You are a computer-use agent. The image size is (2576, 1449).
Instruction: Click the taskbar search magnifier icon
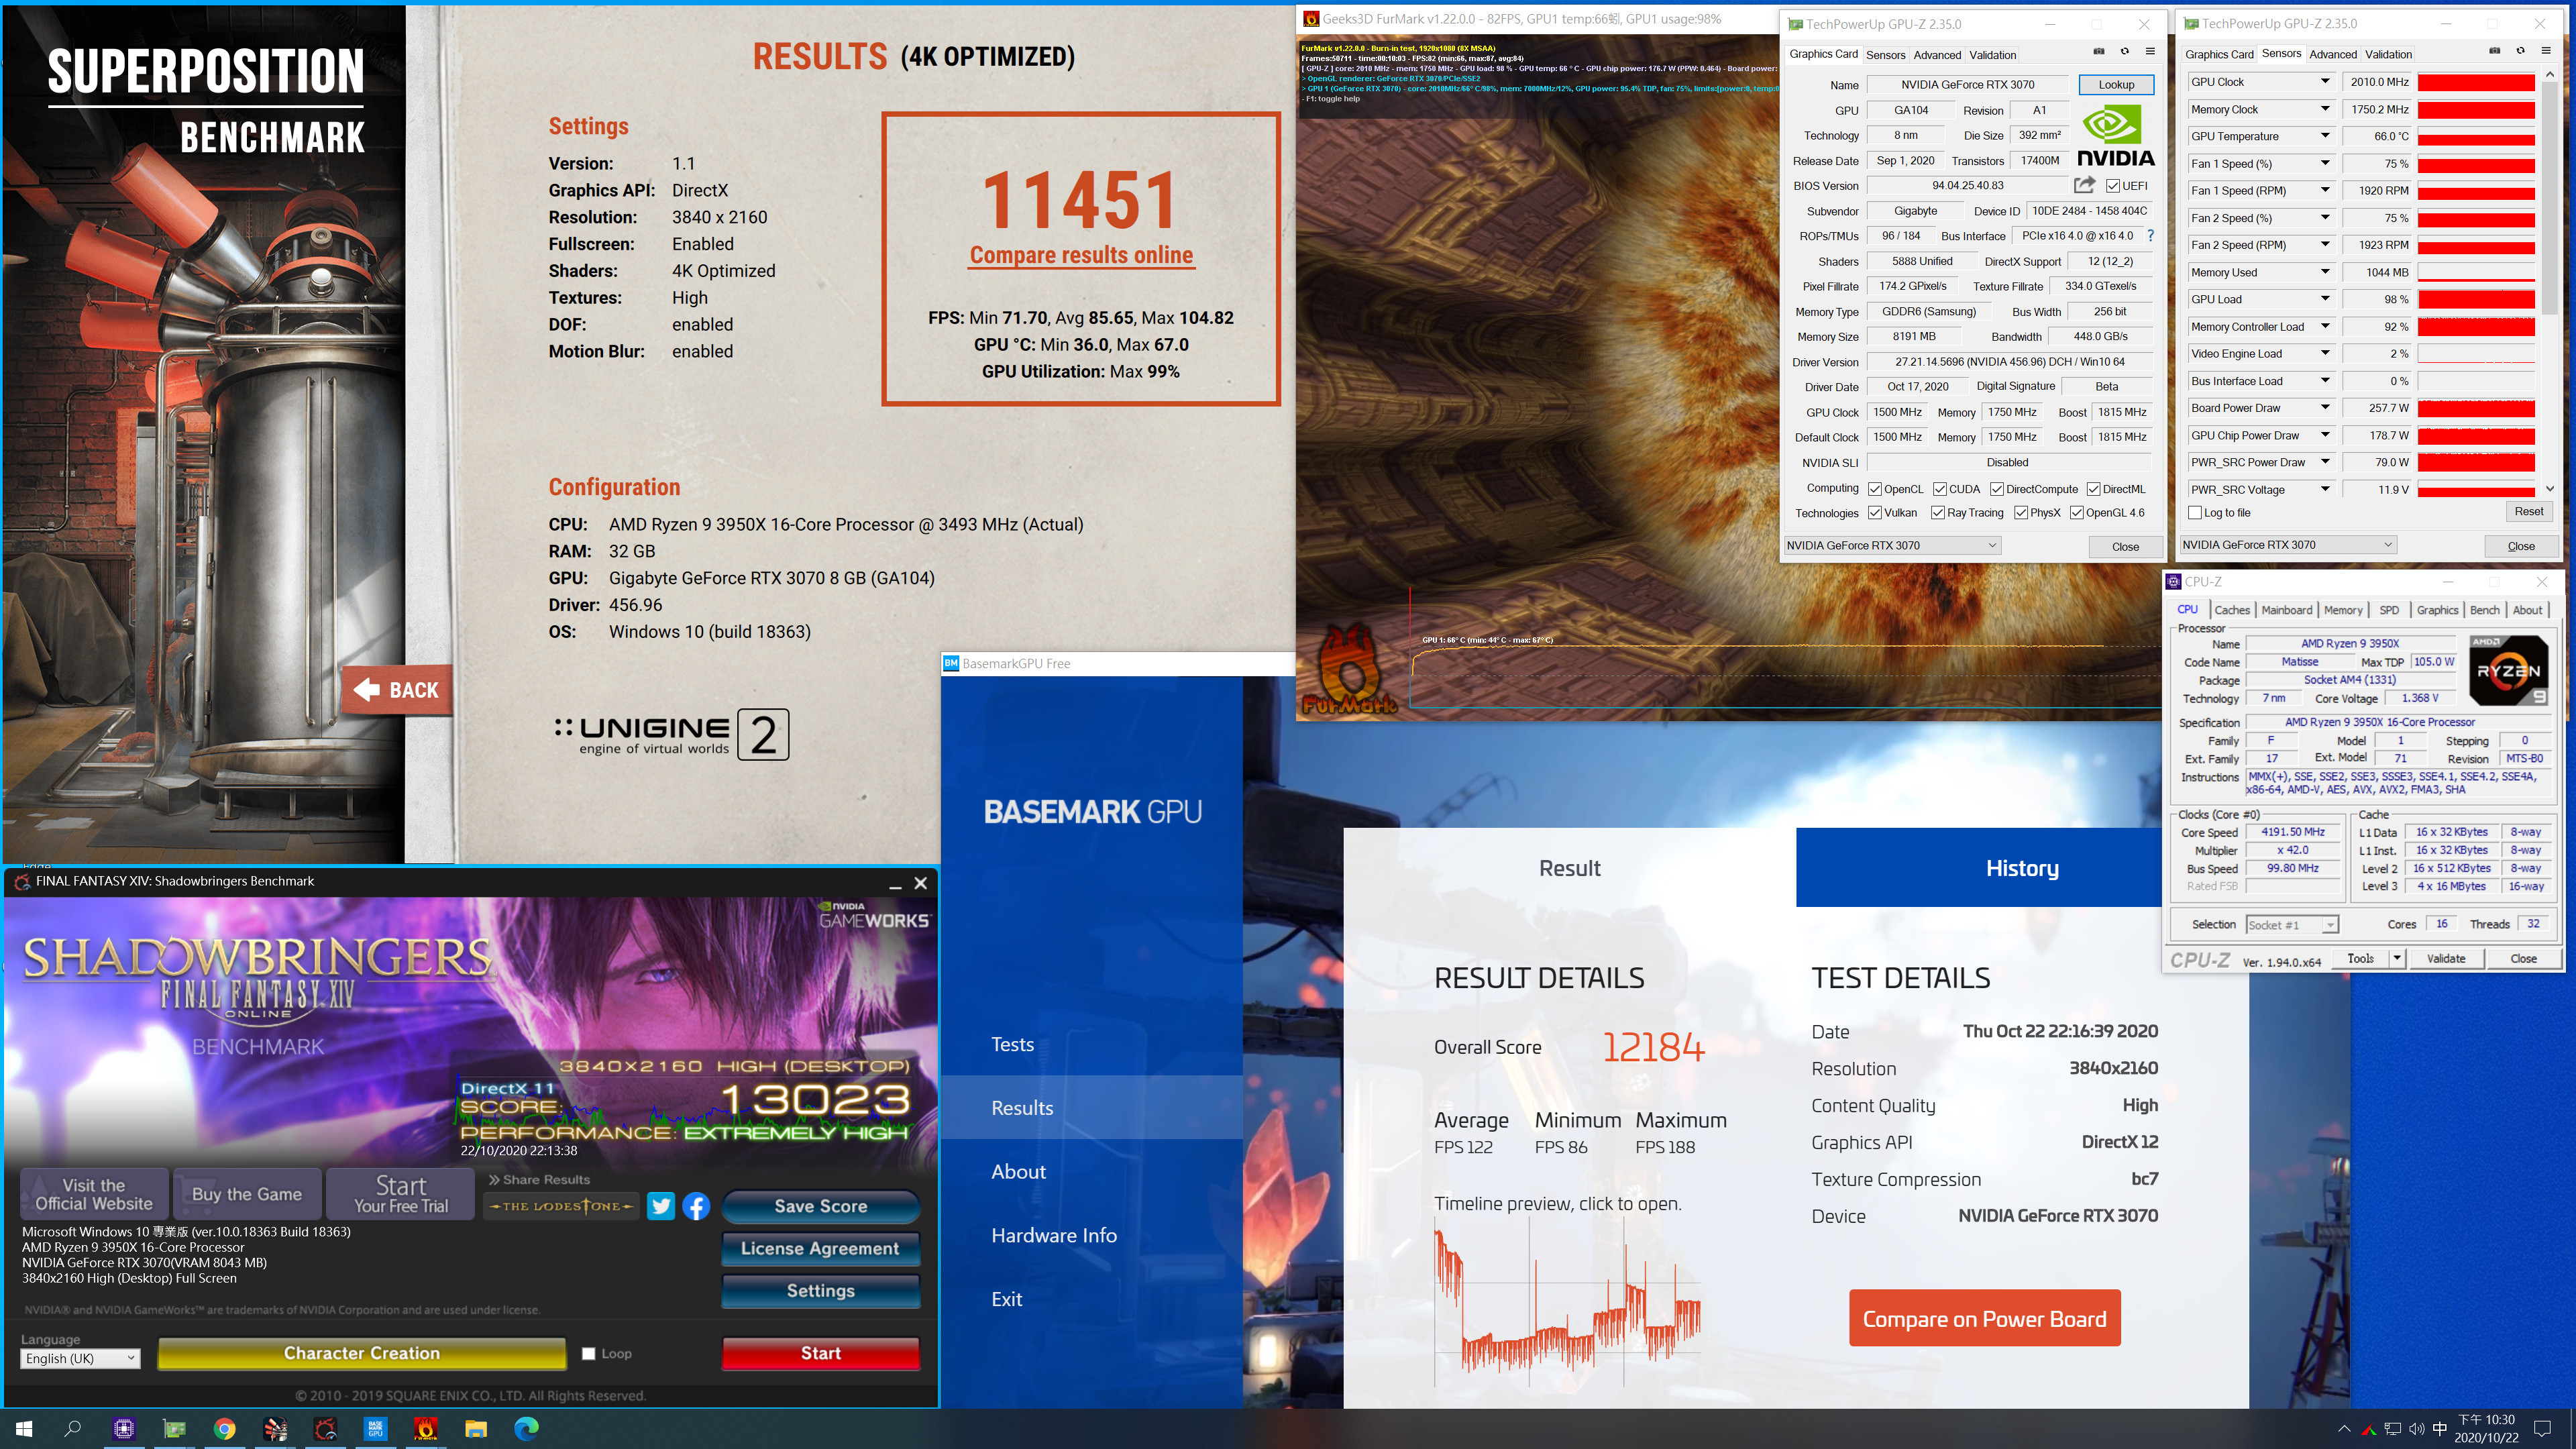[73, 1428]
